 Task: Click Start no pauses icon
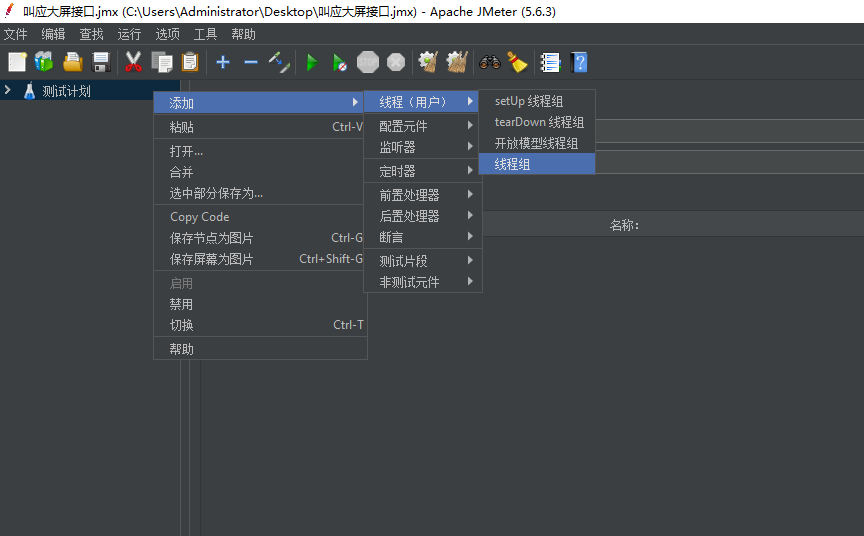(x=340, y=62)
